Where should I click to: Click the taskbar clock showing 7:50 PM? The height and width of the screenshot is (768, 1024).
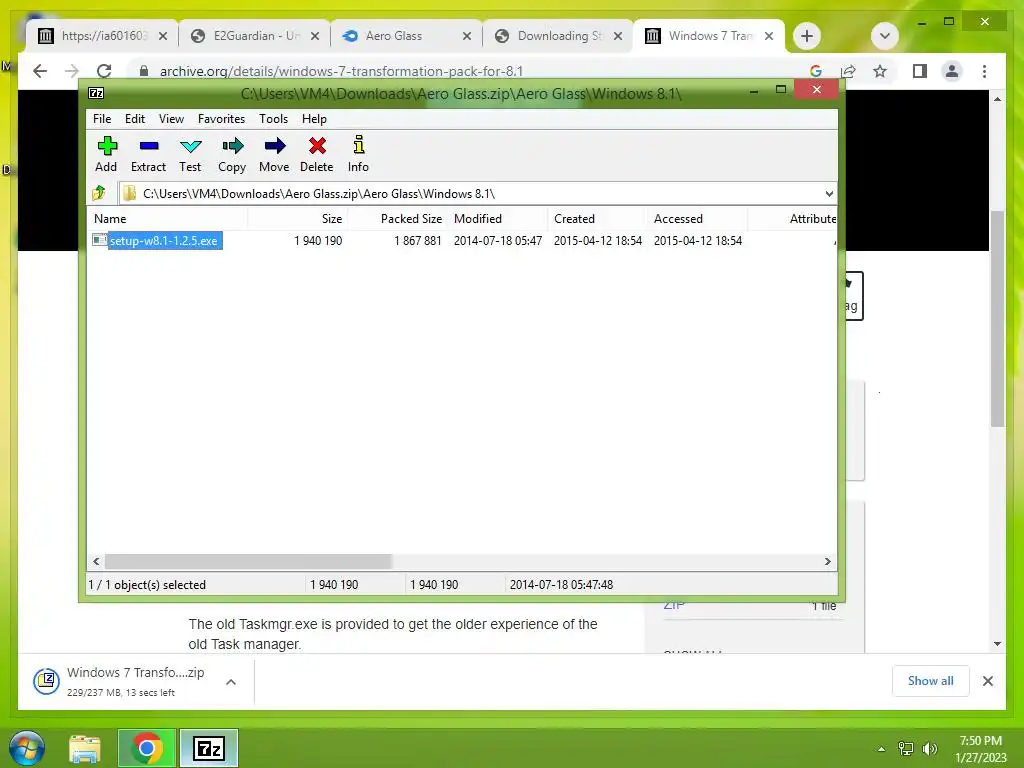pos(980,749)
